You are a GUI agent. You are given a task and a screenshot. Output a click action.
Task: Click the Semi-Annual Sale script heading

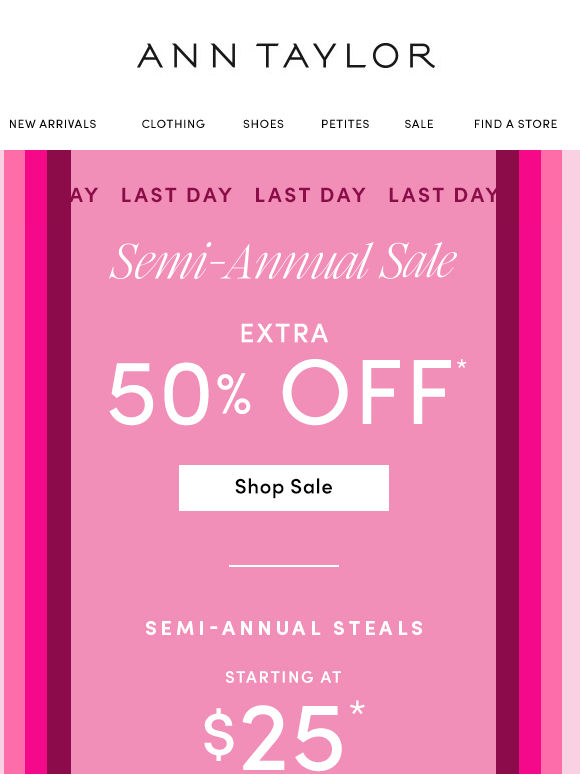[283, 262]
